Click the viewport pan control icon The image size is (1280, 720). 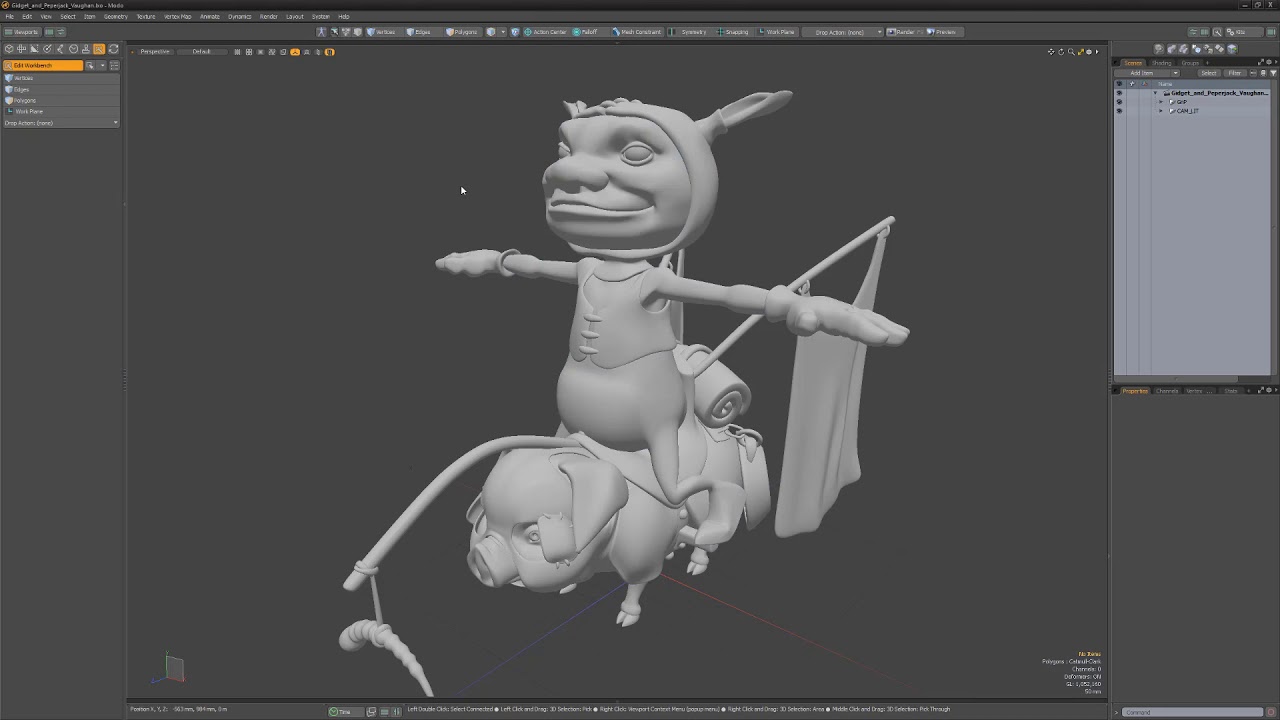pyautogui.click(x=1051, y=51)
